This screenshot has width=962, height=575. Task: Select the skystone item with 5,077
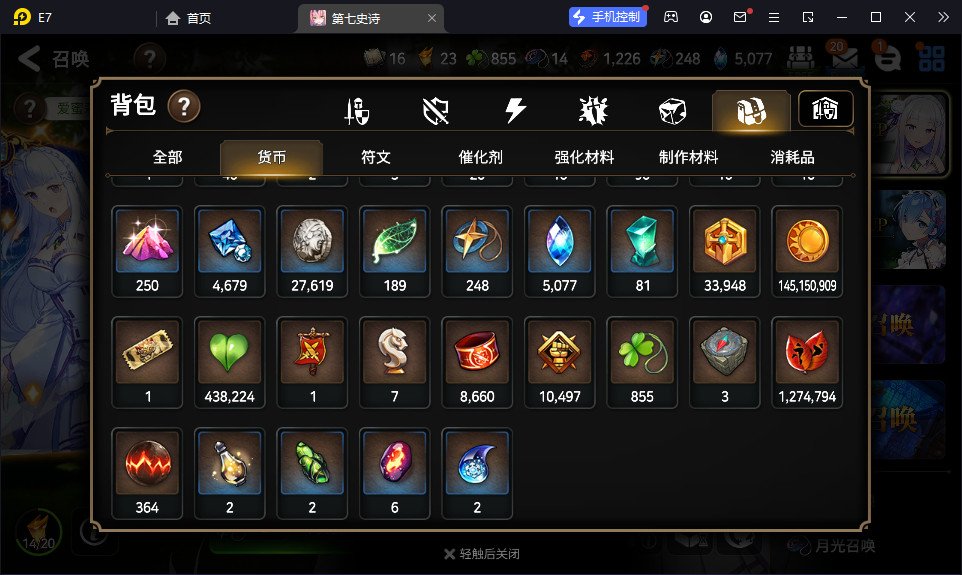560,252
